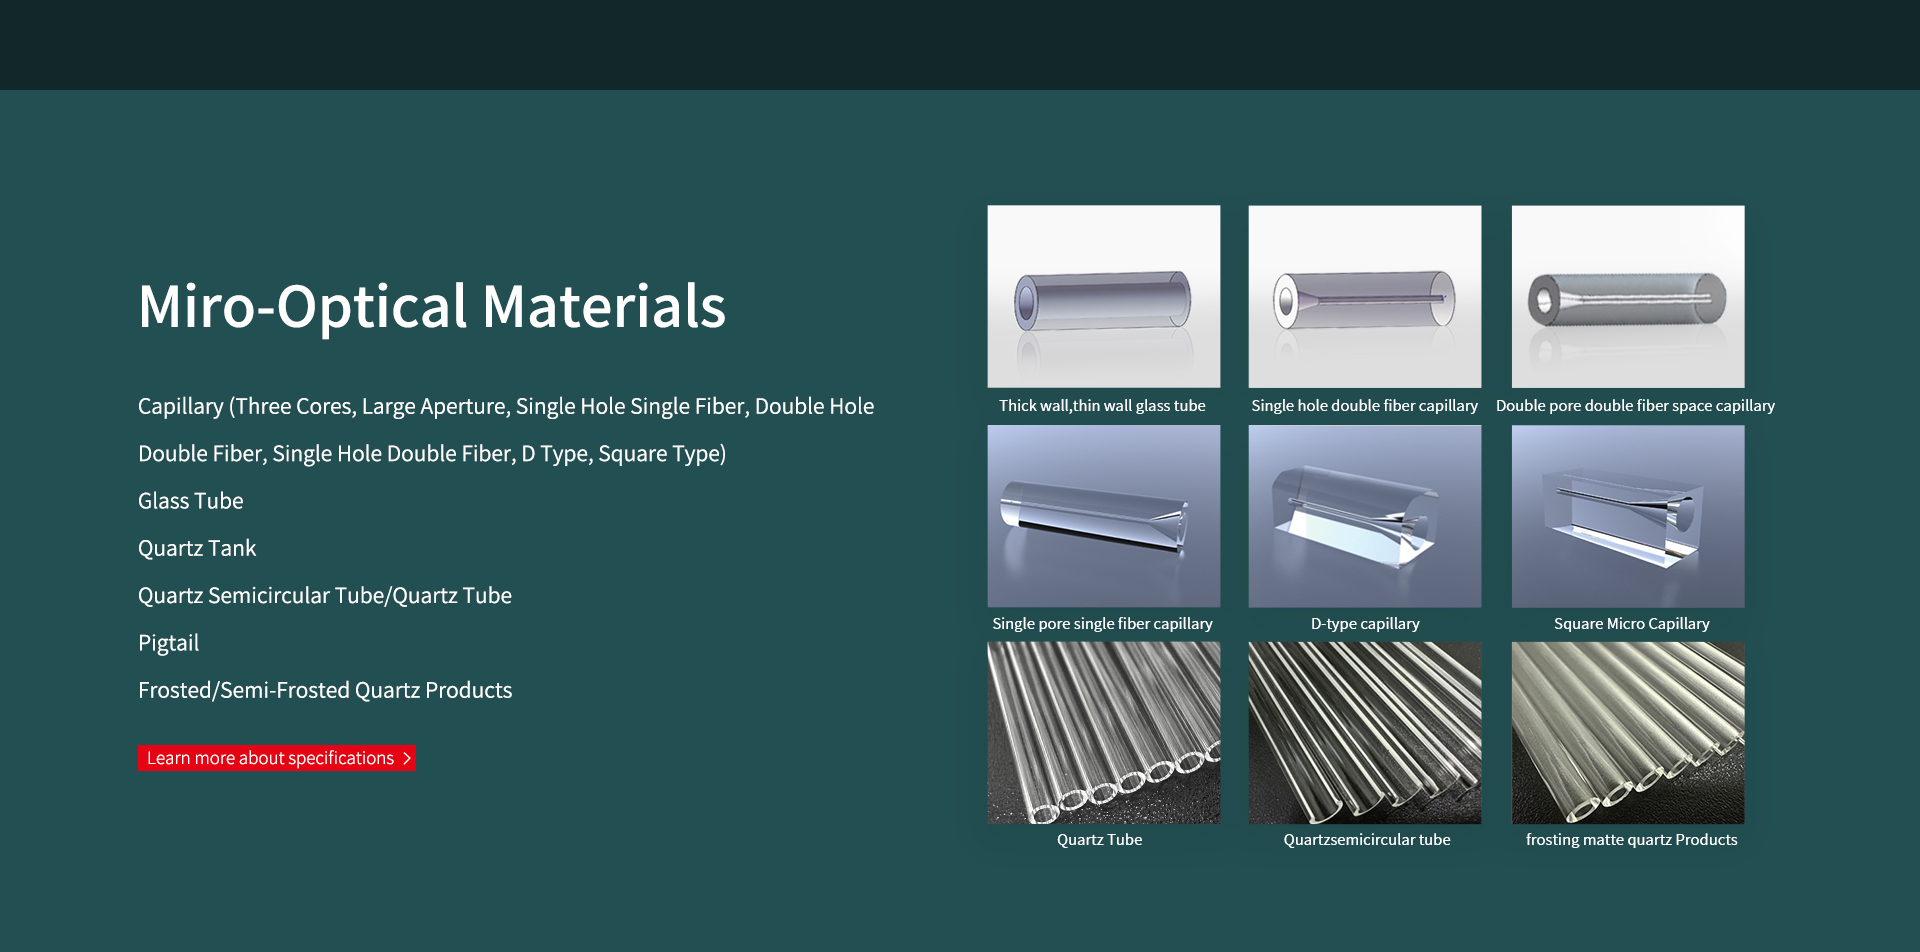1920x952 pixels.
Task: Click the 'Quartz Tank' list item
Action: pyautogui.click(x=197, y=548)
